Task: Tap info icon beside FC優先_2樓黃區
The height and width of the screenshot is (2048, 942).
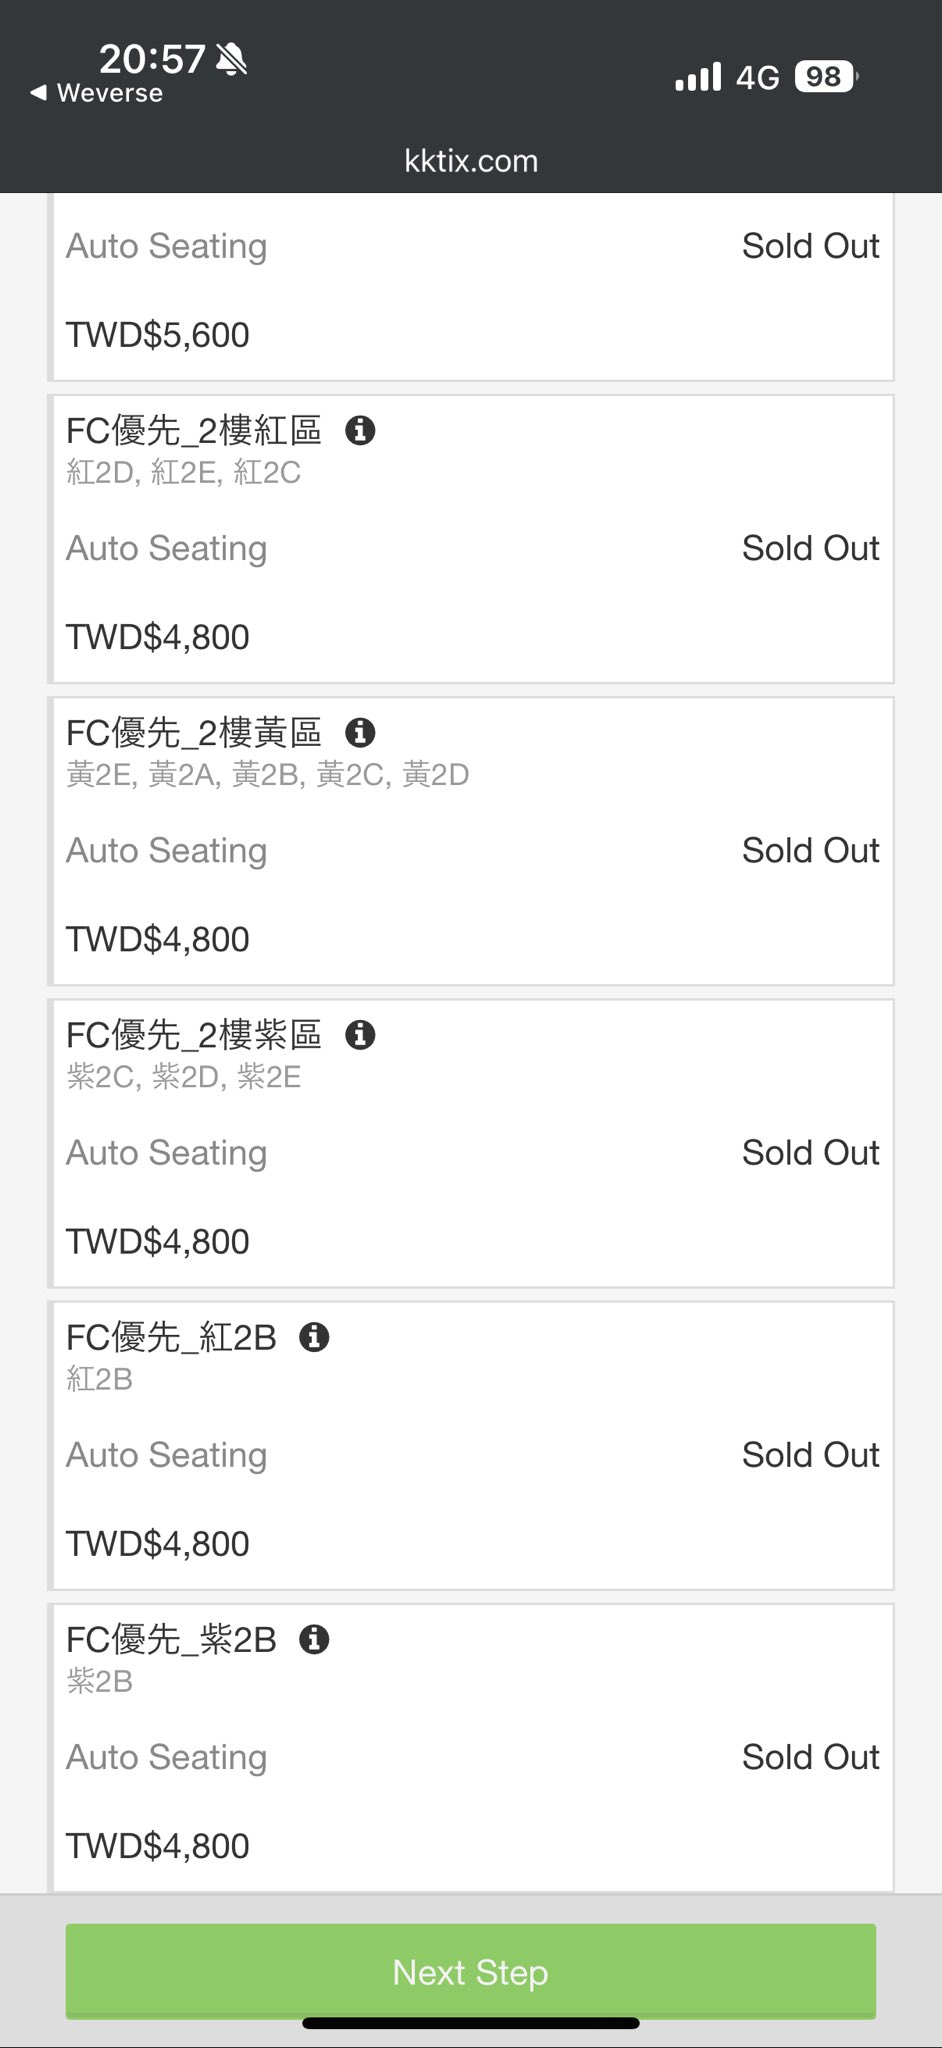Action: (360, 733)
